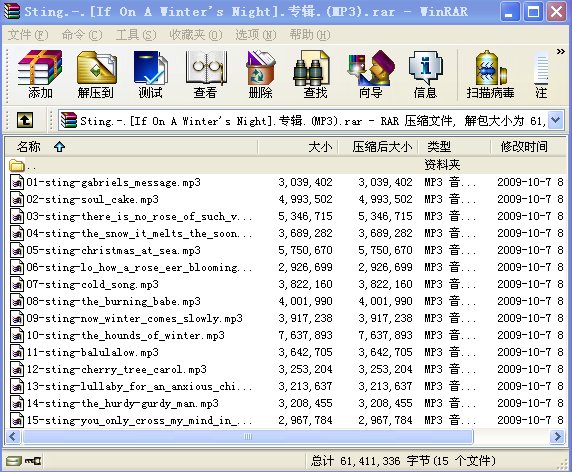Sort by 压缩后大小 column header

(378, 147)
